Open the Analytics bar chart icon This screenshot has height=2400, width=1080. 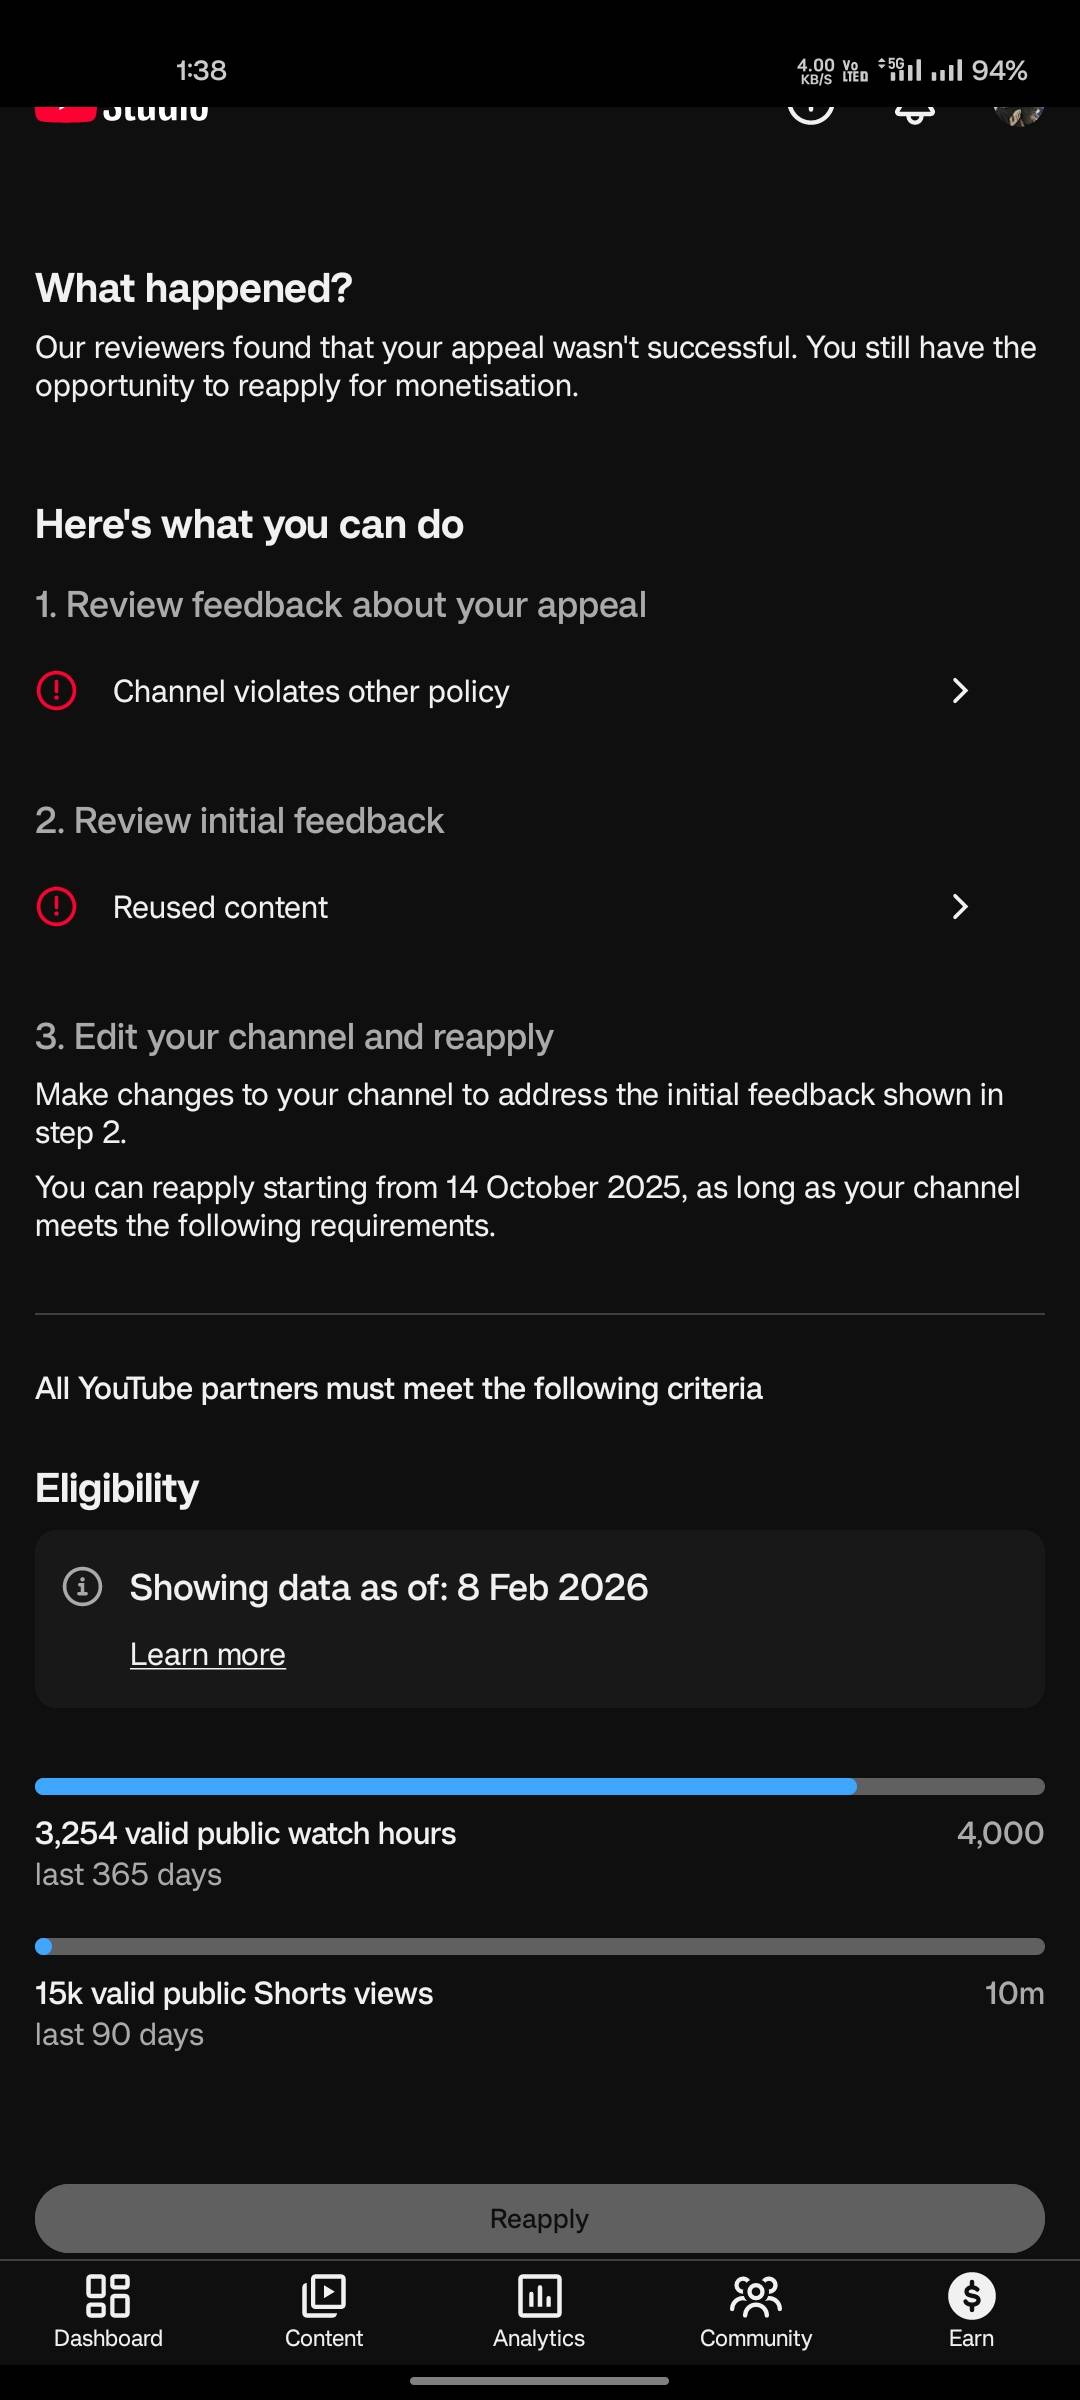click(x=539, y=2296)
